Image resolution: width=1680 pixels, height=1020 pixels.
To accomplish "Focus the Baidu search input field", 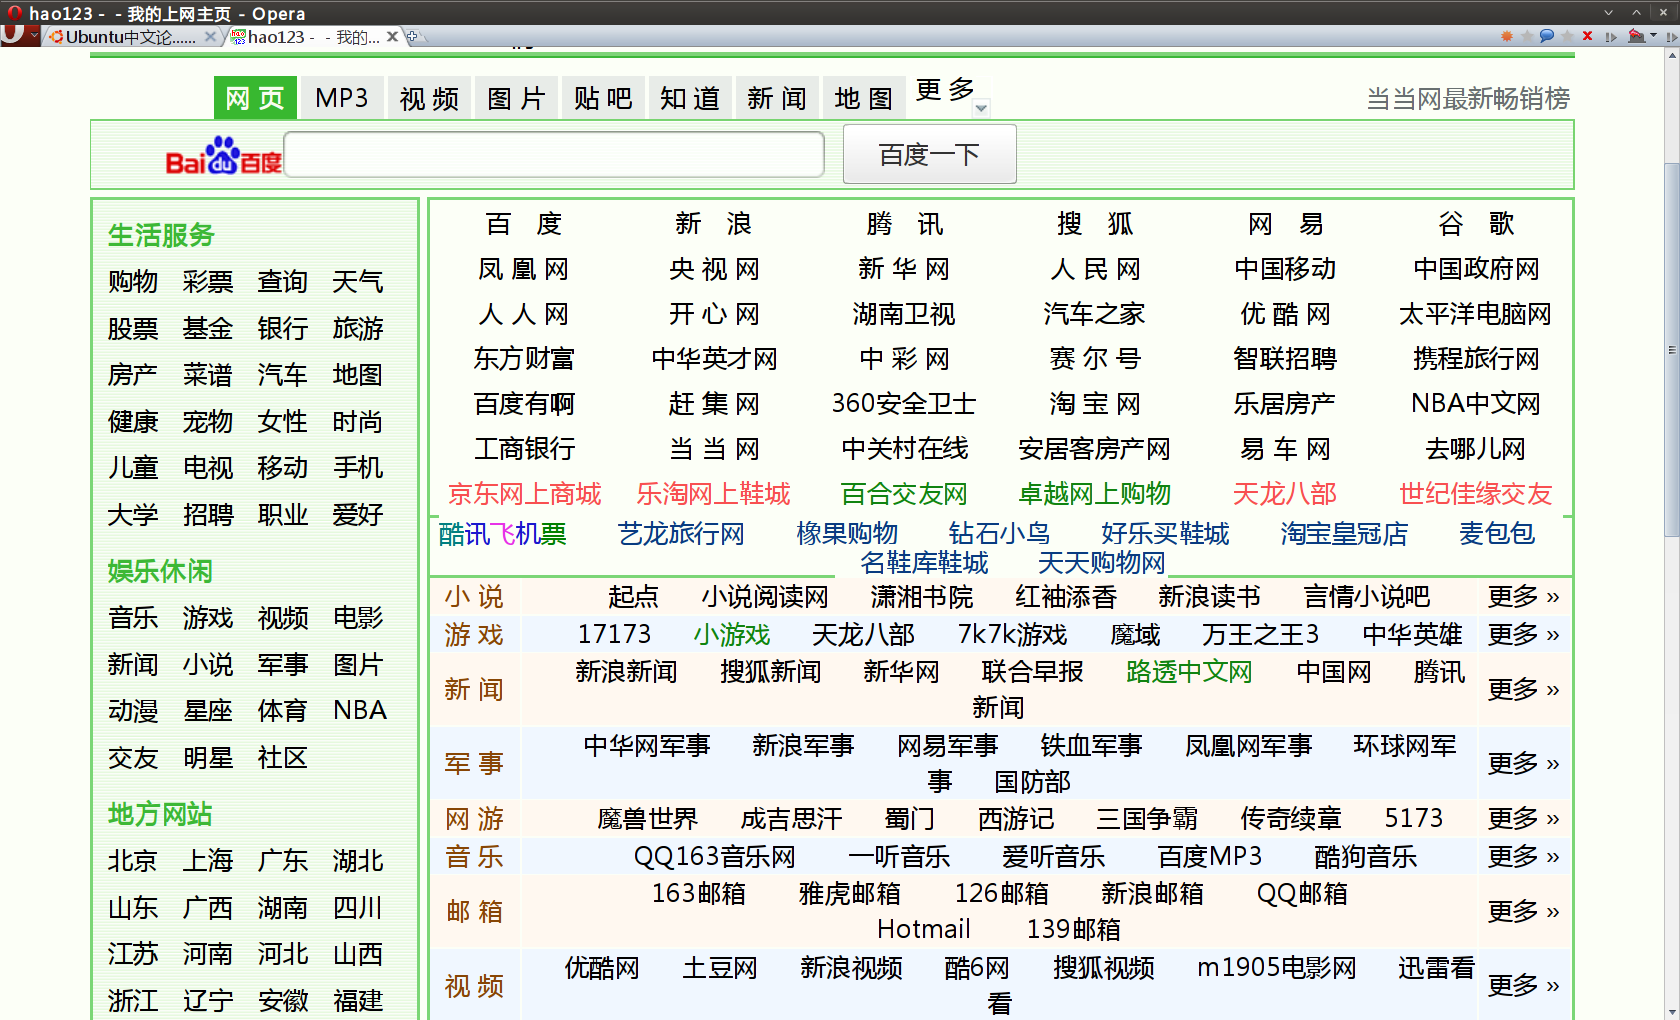I will [x=555, y=154].
